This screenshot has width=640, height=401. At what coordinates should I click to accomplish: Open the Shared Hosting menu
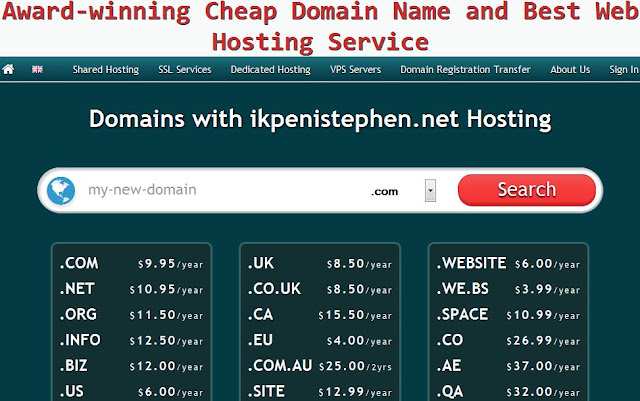(106, 70)
